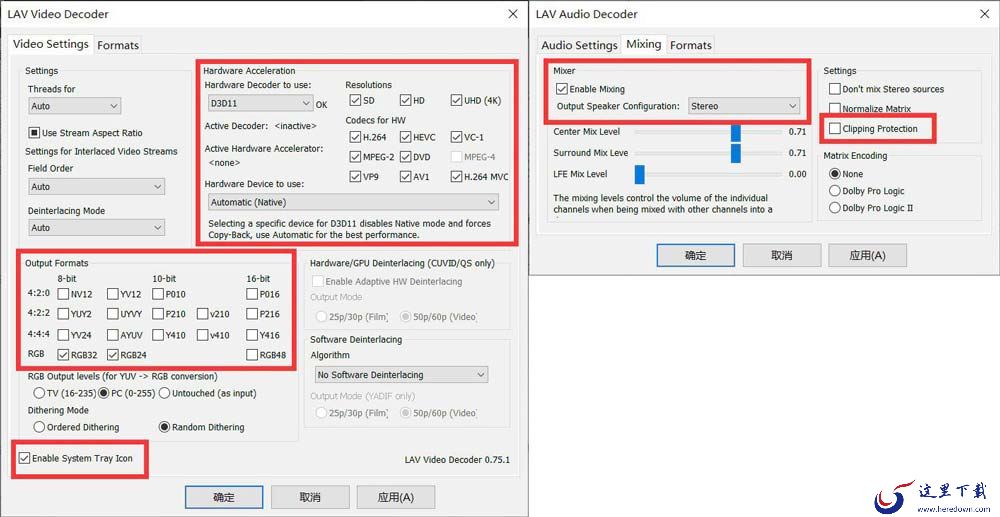Image resolution: width=1000 pixels, height=517 pixels.
Task: Enable the Y410 output format
Action: [x=158, y=335]
